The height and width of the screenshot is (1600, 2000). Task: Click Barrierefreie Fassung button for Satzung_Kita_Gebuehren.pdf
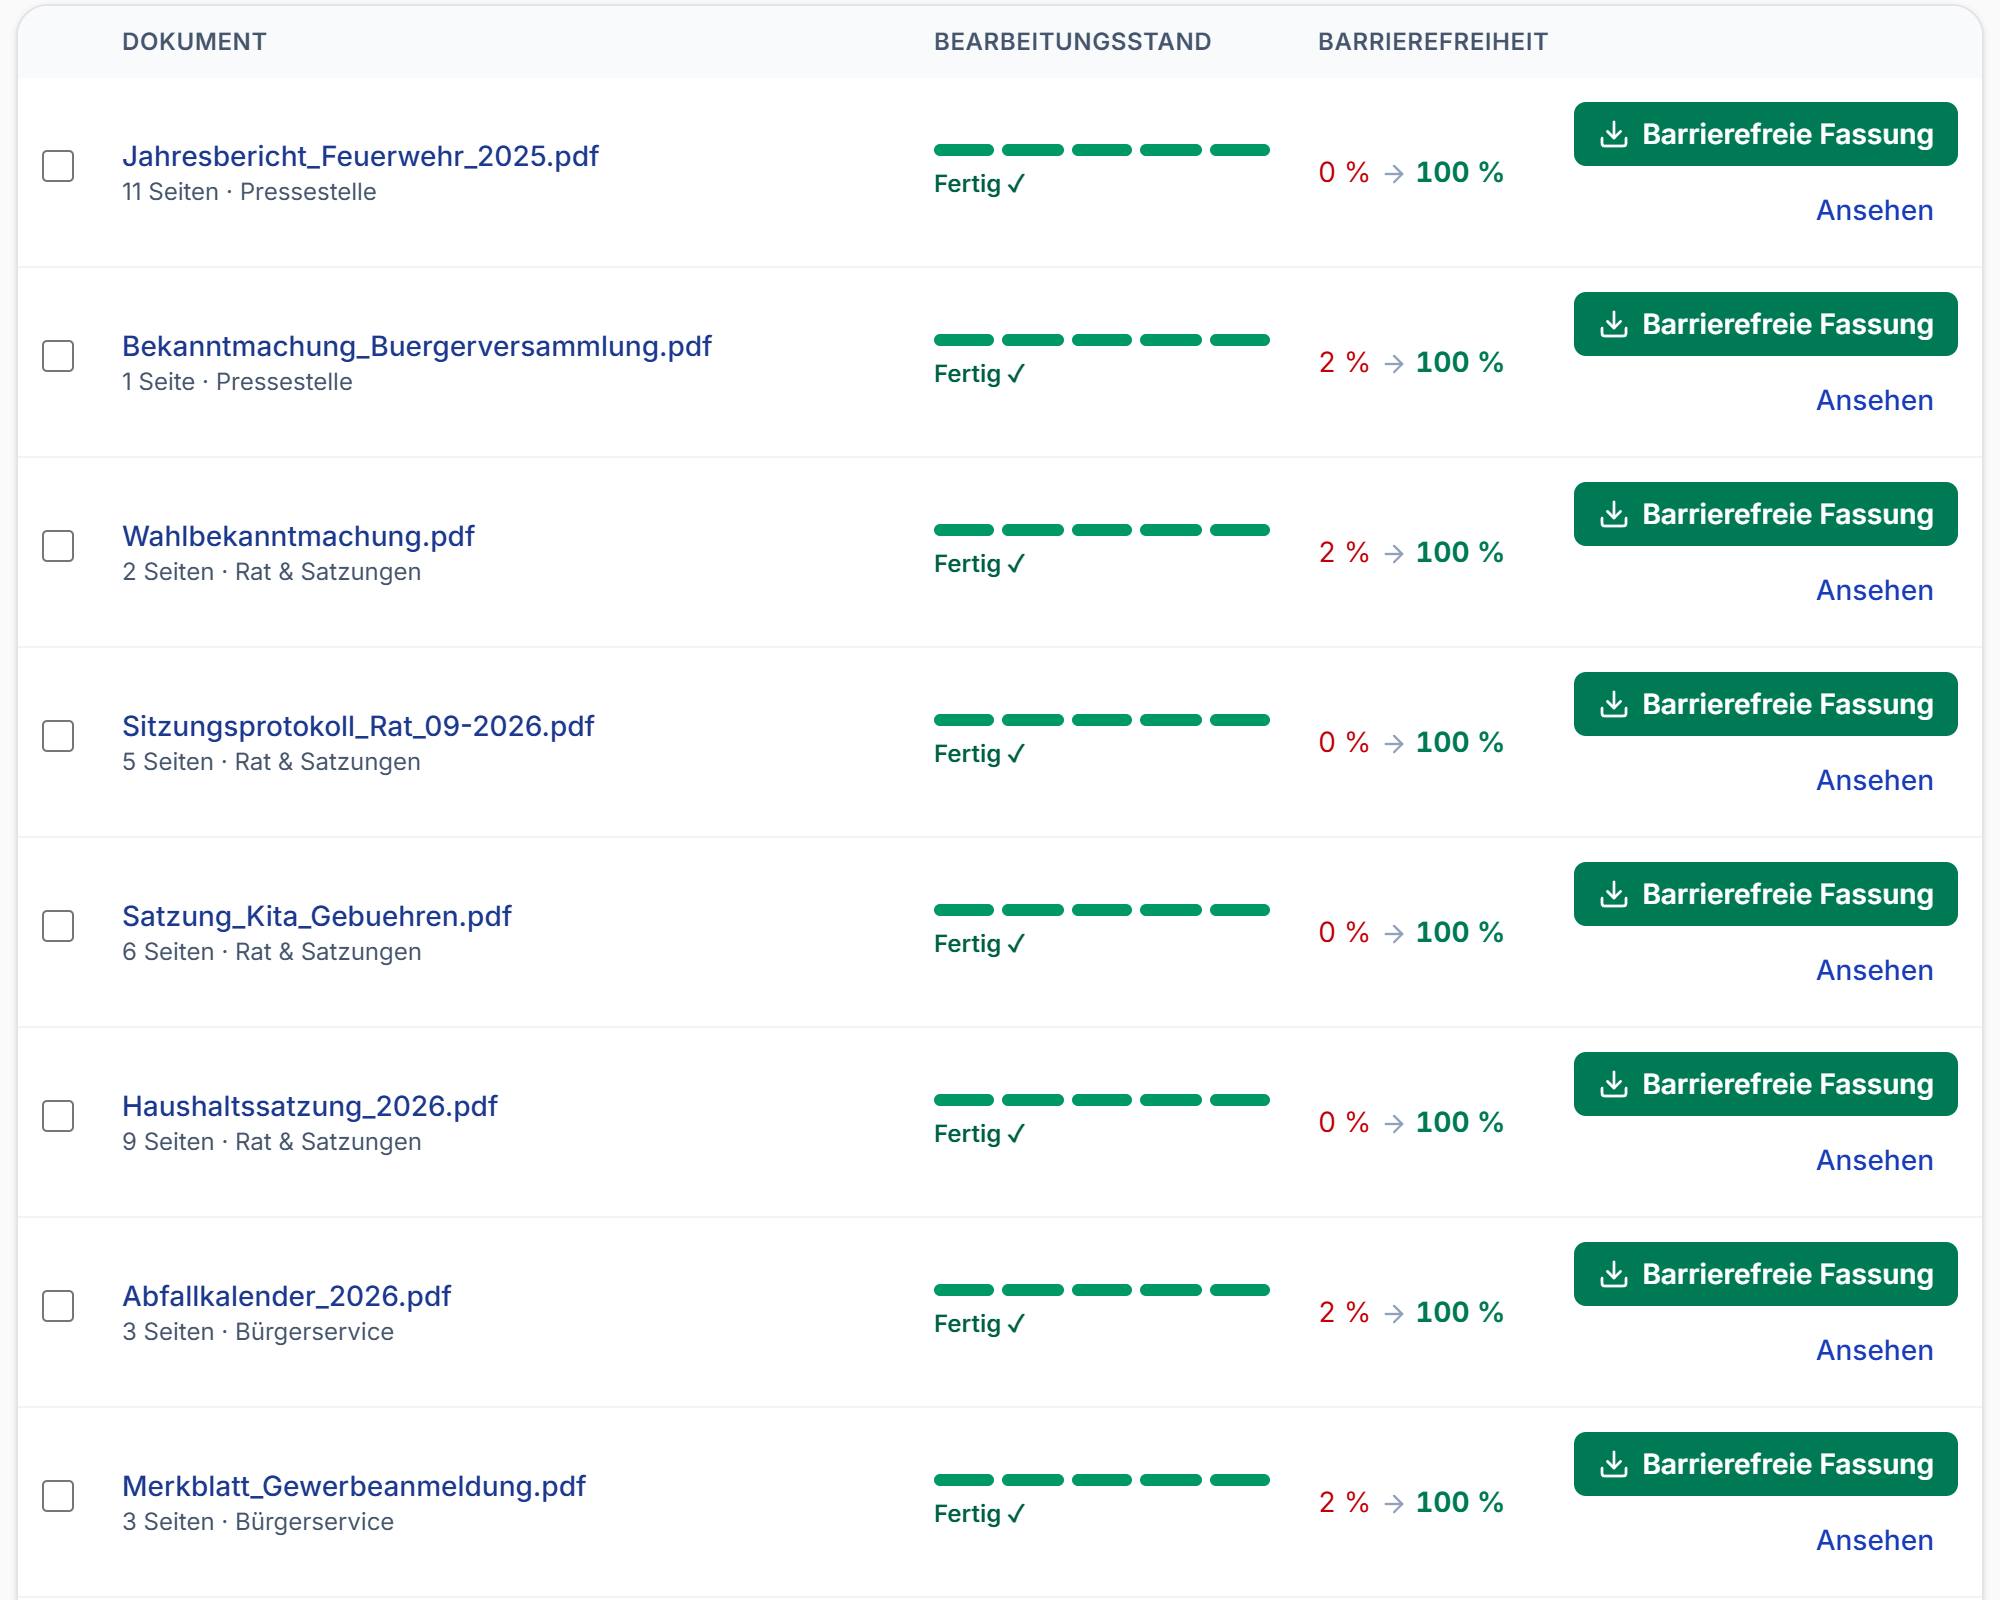click(x=1765, y=894)
